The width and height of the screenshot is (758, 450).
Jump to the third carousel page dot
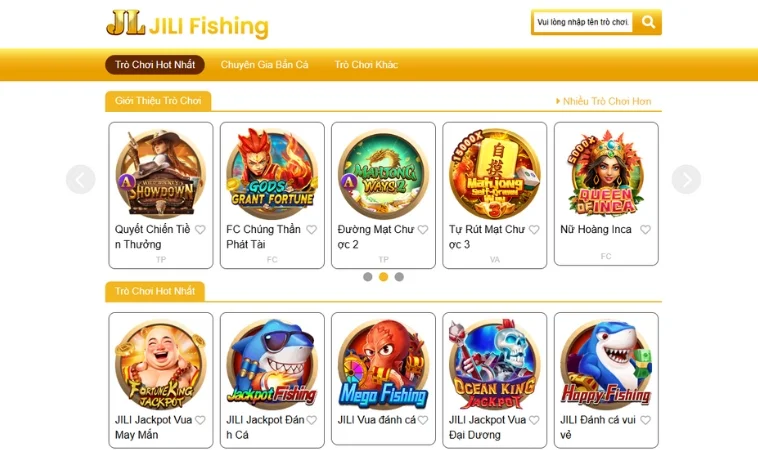(399, 277)
